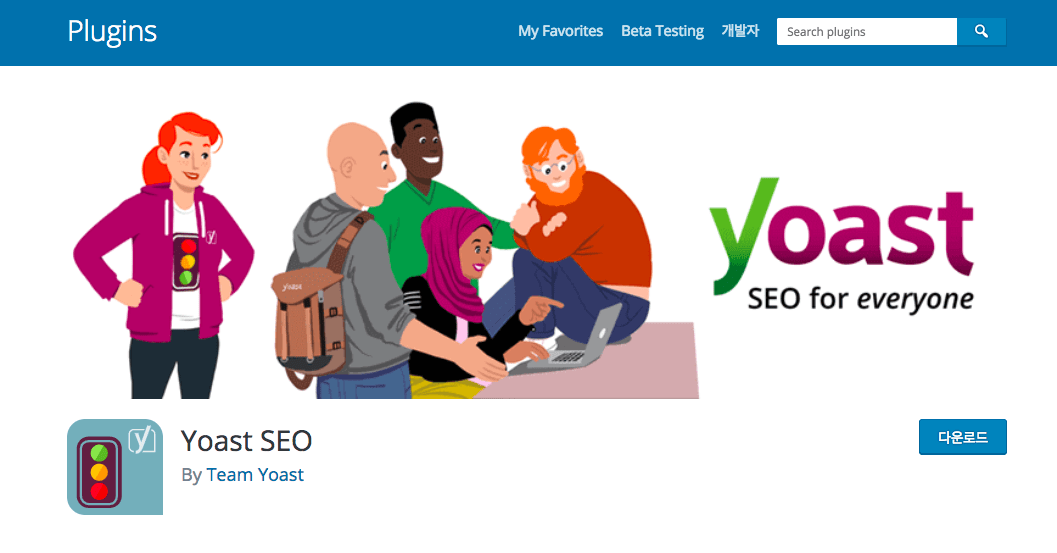The image size is (1057, 553).
Task: Click the red-haired woman in purple hoodie
Action: 164,255
